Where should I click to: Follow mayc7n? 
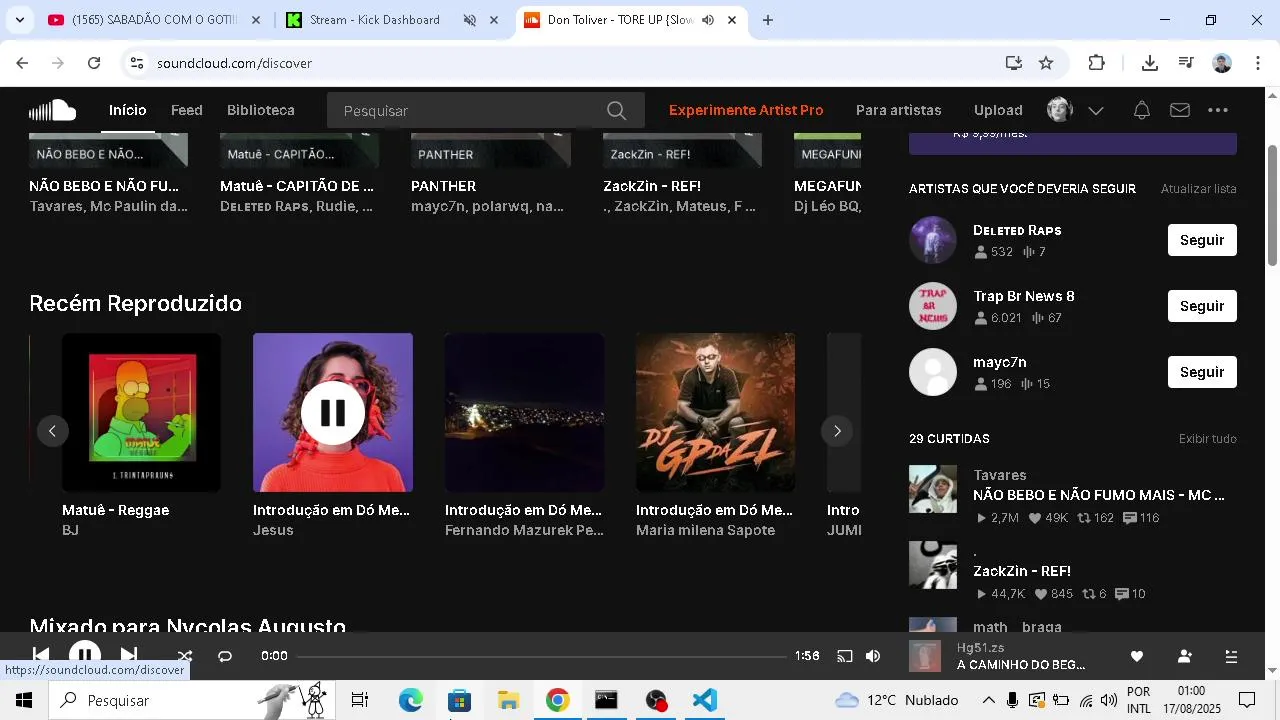click(1202, 372)
